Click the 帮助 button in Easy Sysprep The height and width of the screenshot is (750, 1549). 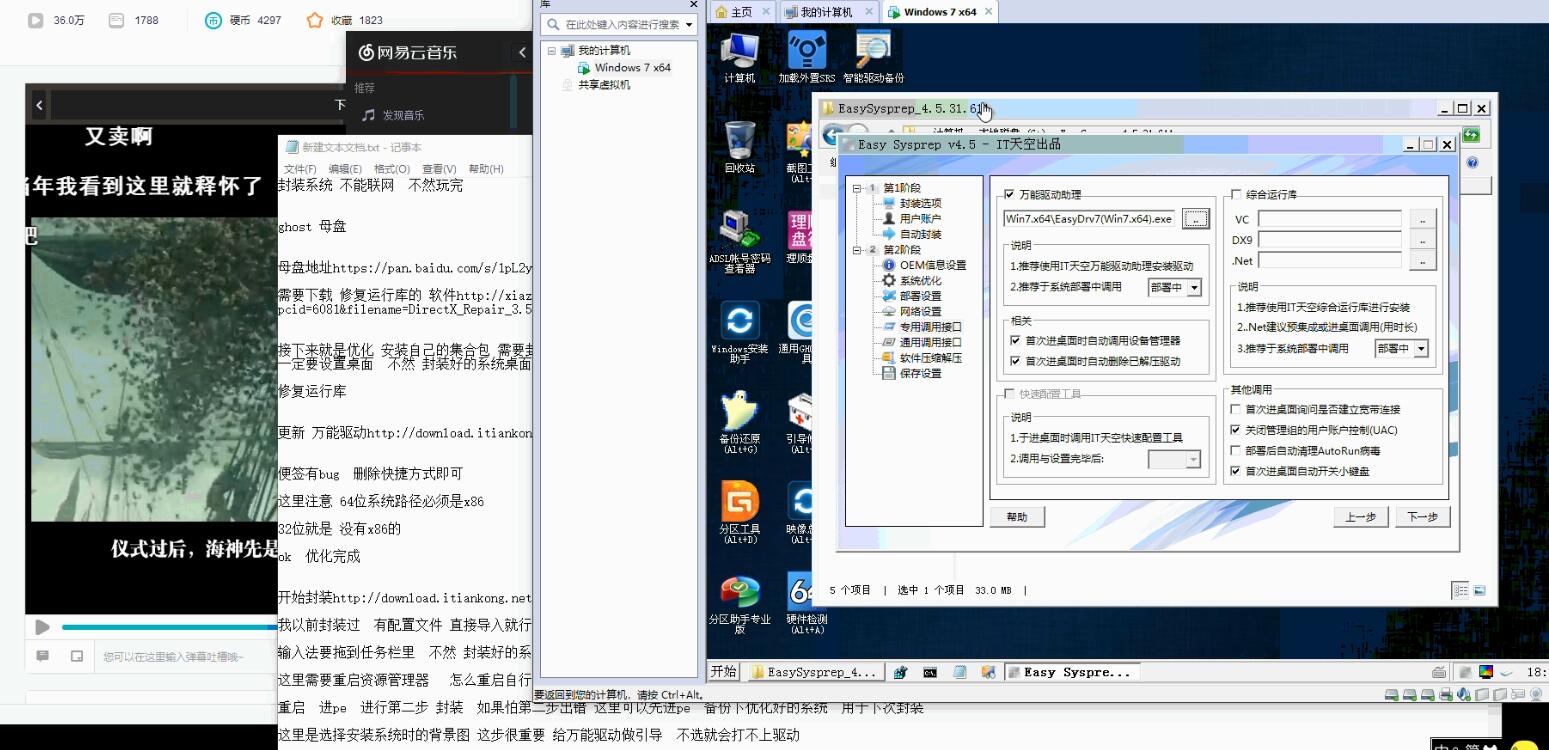(1016, 517)
